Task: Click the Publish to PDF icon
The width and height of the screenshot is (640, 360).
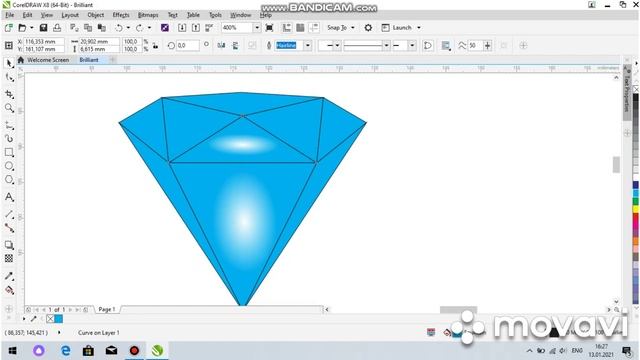Action: point(209,28)
